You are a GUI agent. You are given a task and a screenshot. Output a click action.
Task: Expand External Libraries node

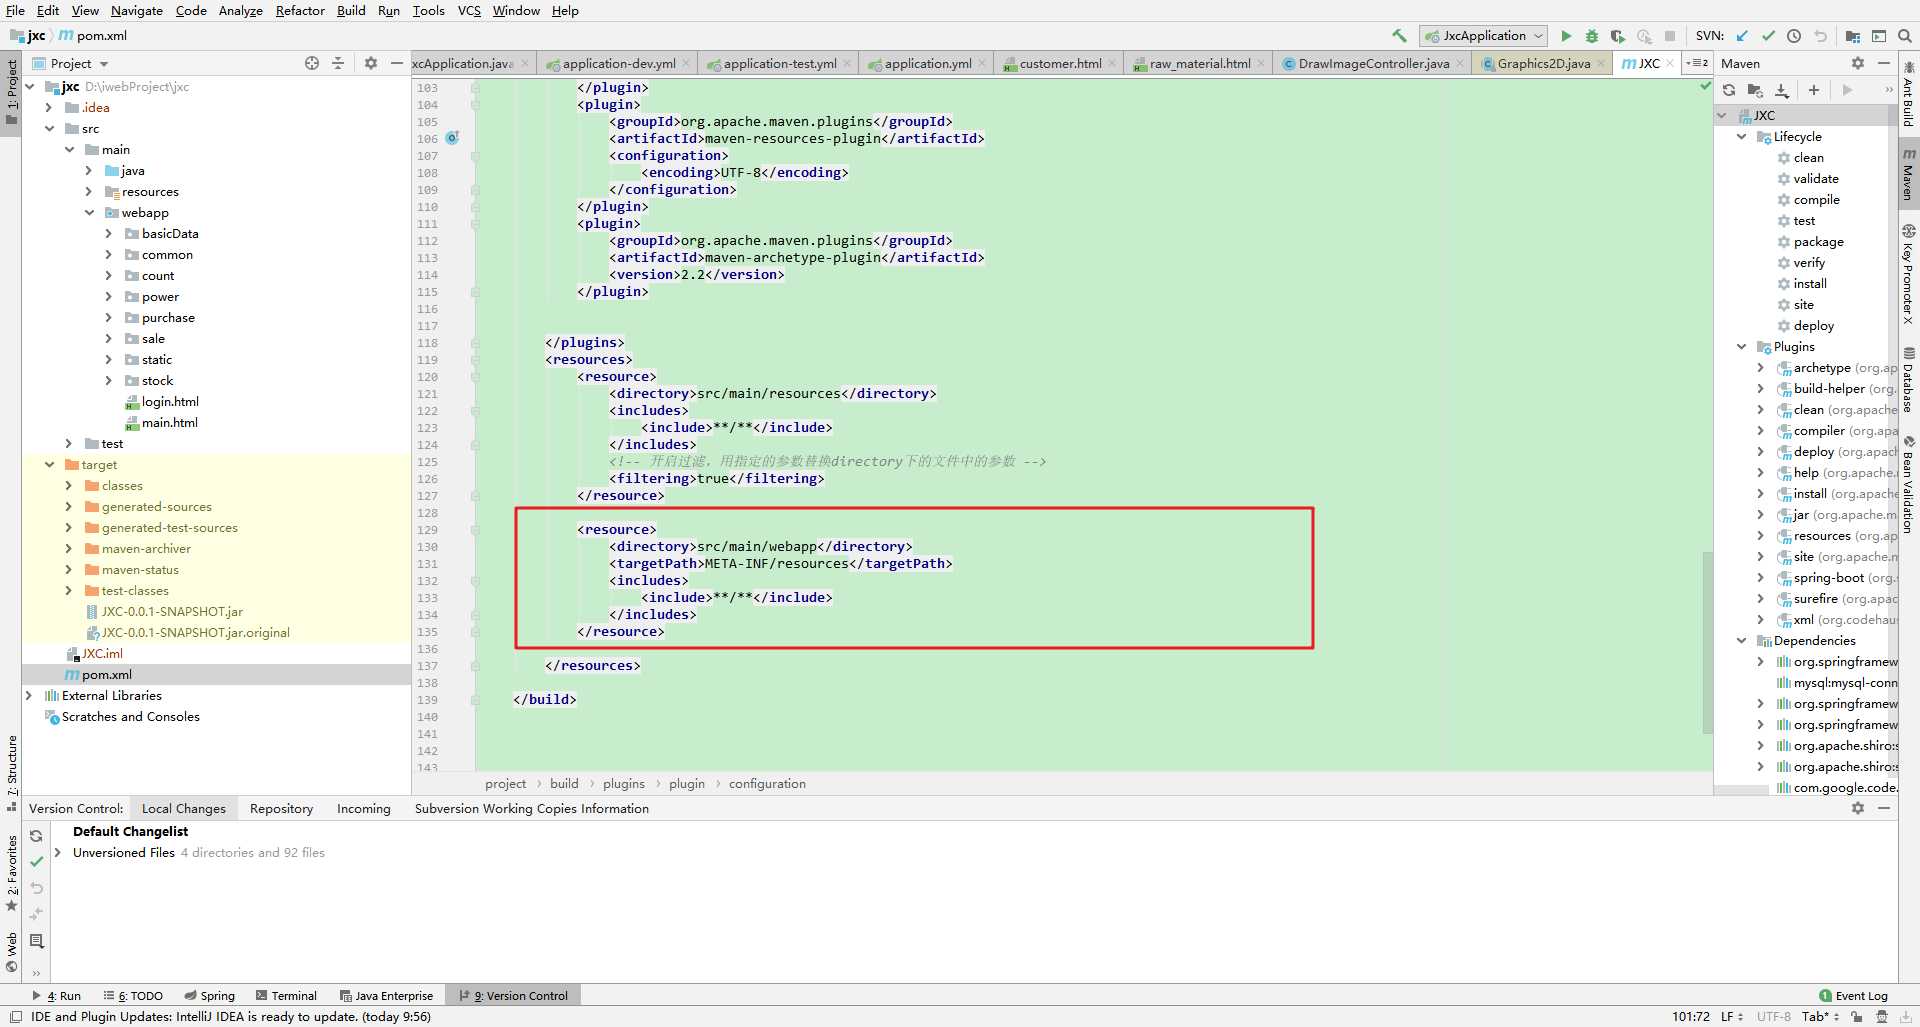tap(28, 695)
